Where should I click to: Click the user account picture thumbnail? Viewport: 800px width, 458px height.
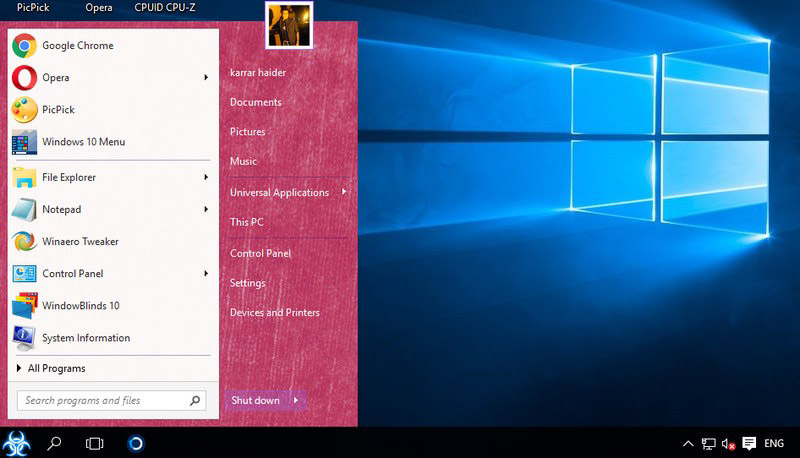[x=289, y=25]
